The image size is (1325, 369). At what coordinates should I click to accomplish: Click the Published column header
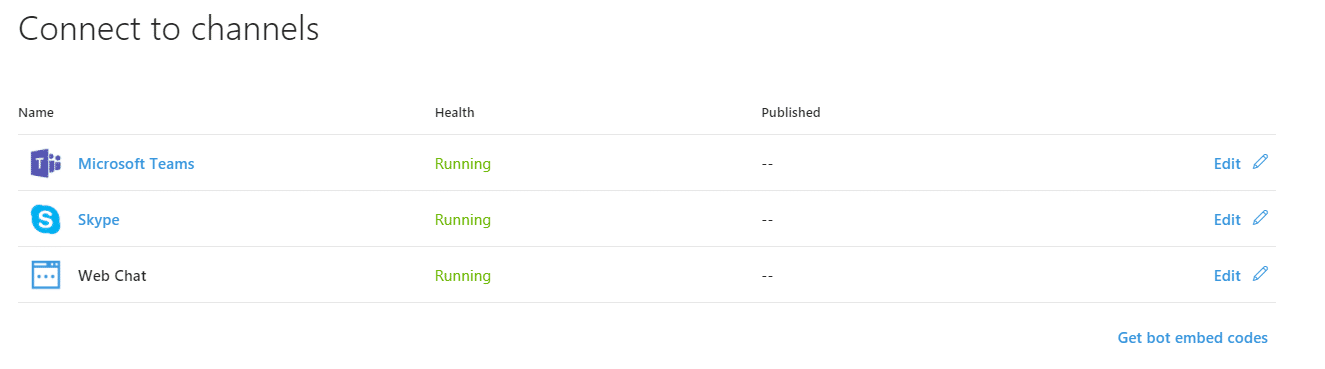791,113
